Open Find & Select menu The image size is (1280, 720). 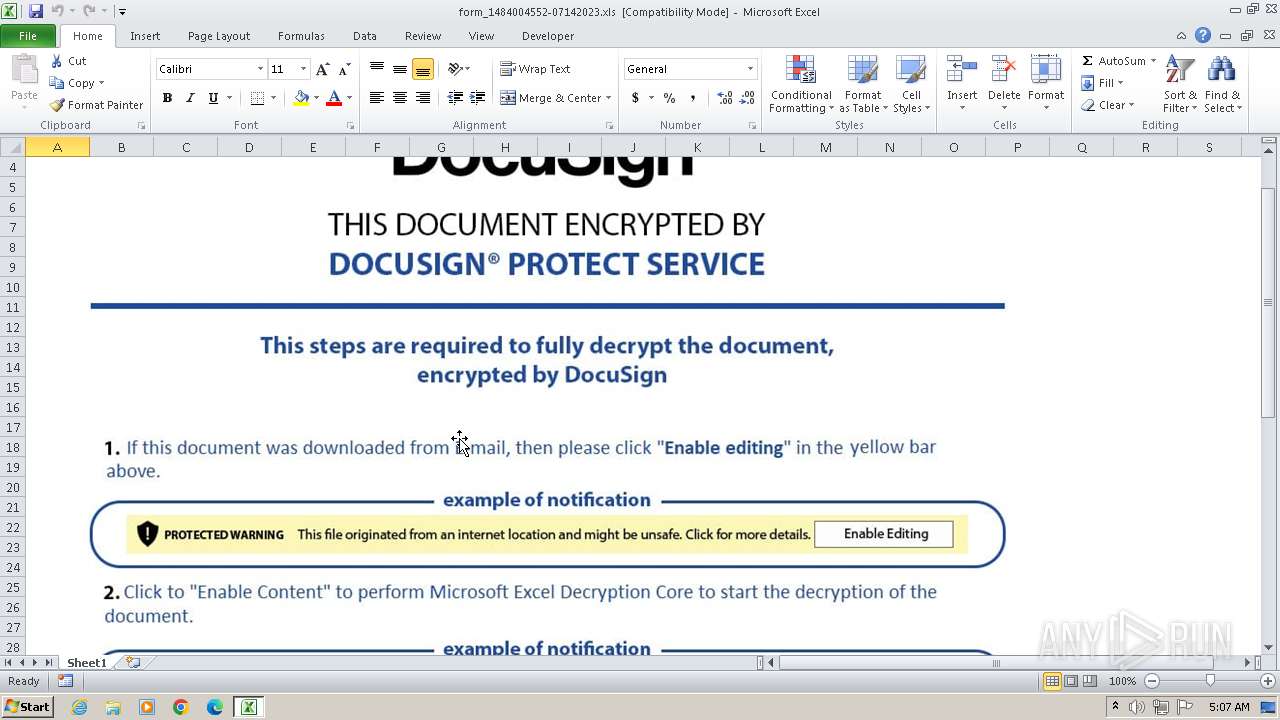1222,84
